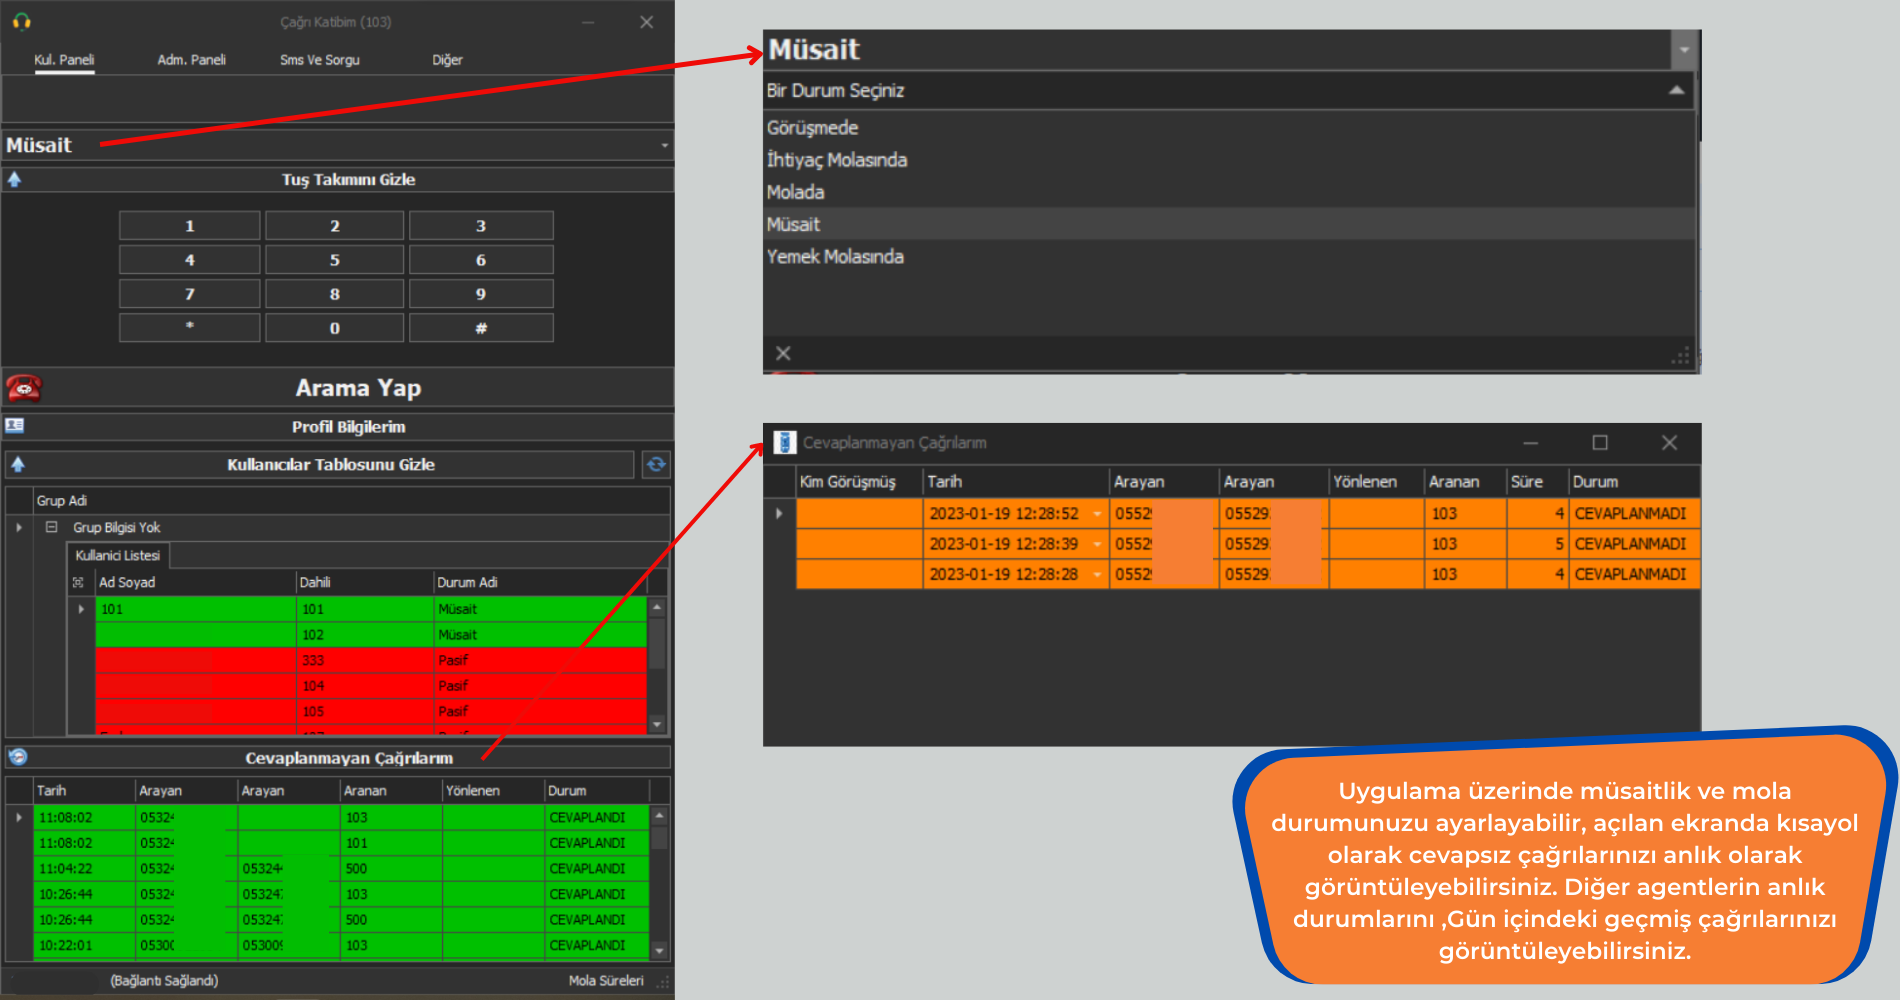Select Yemek Molasında status option
The height and width of the screenshot is (1000, 1900).
[835, 257]
